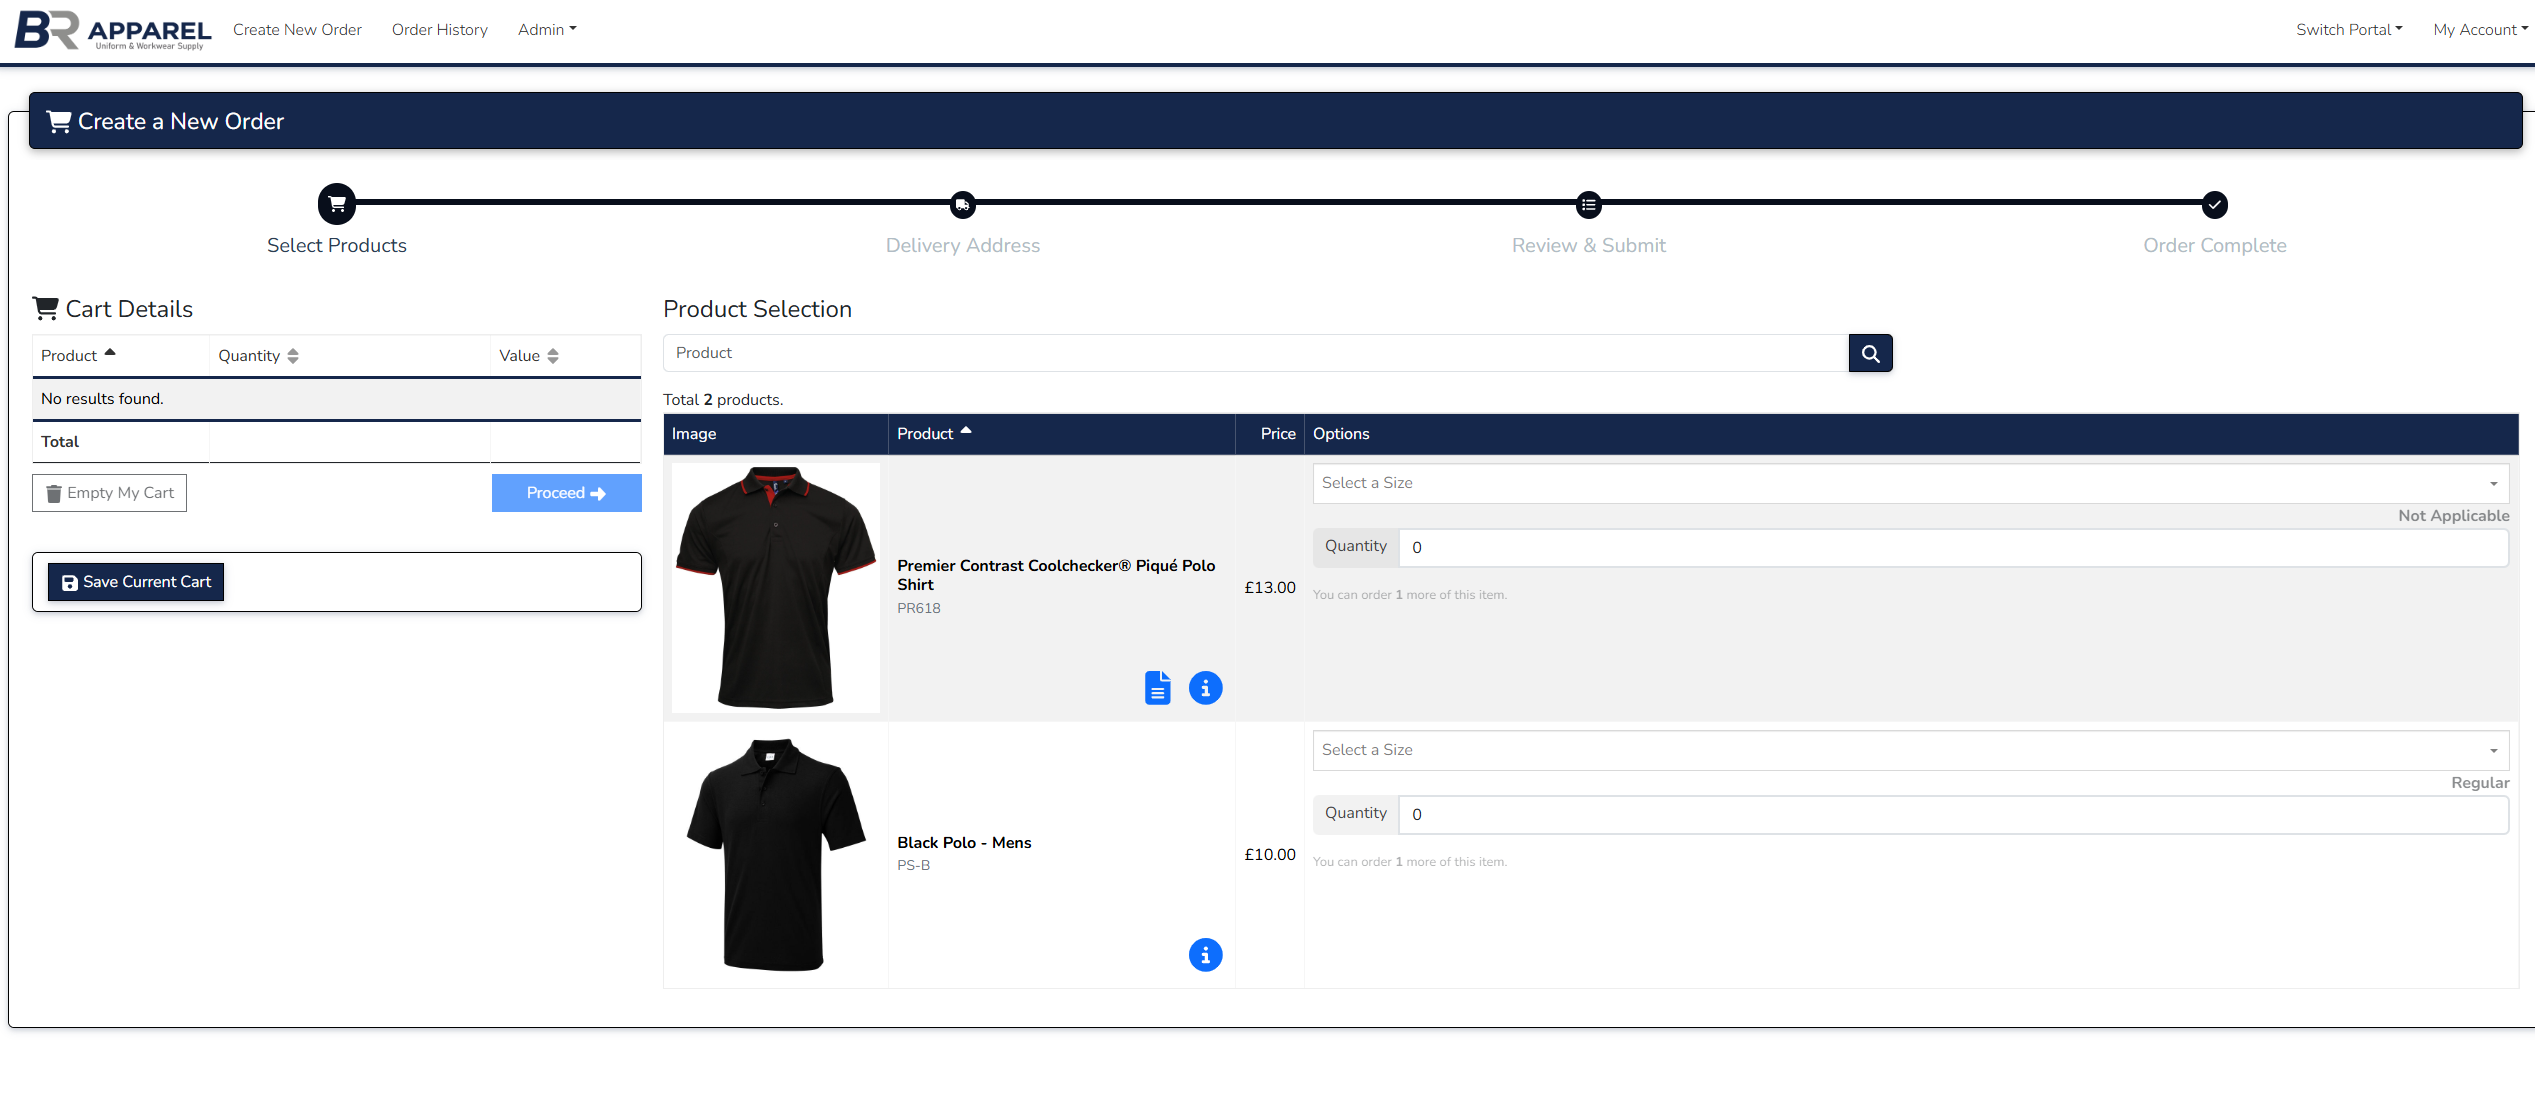Toggle sort on Product selection column header

pos(934,434)
